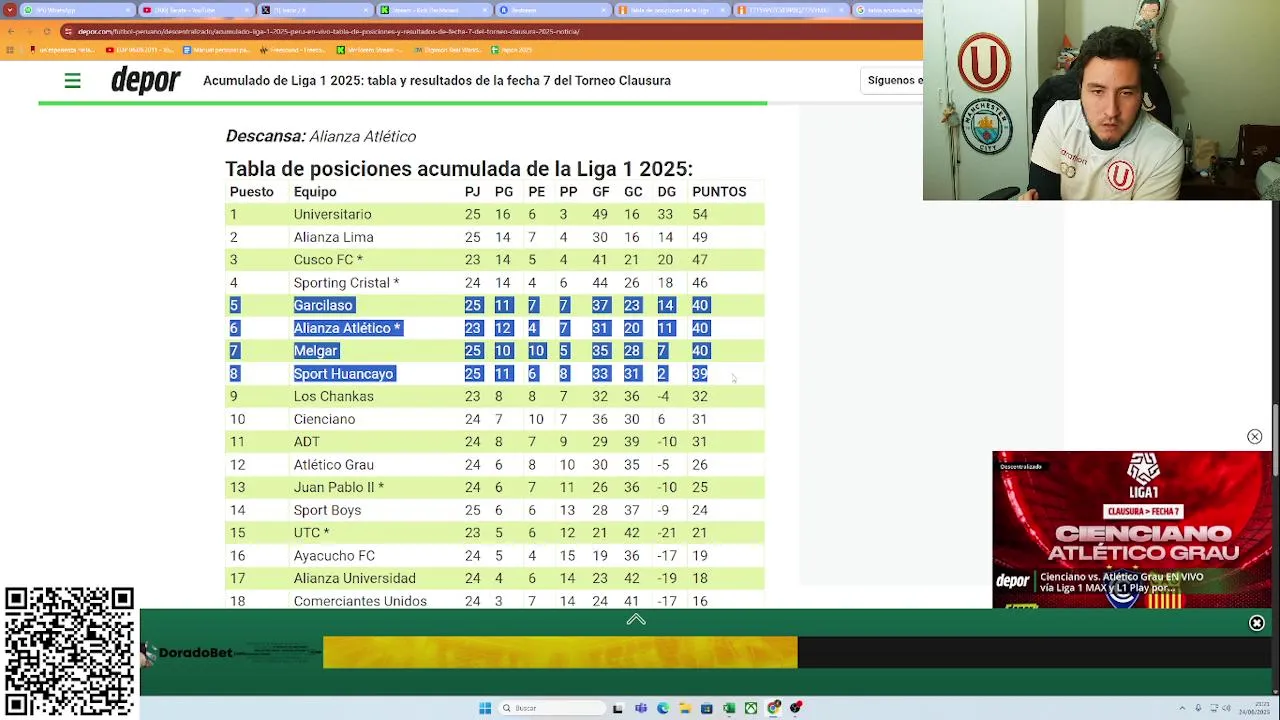
Task: Click 'Descansa: Alianza Atlético' text
Action: pyautogui.click(x=321, y=136)
